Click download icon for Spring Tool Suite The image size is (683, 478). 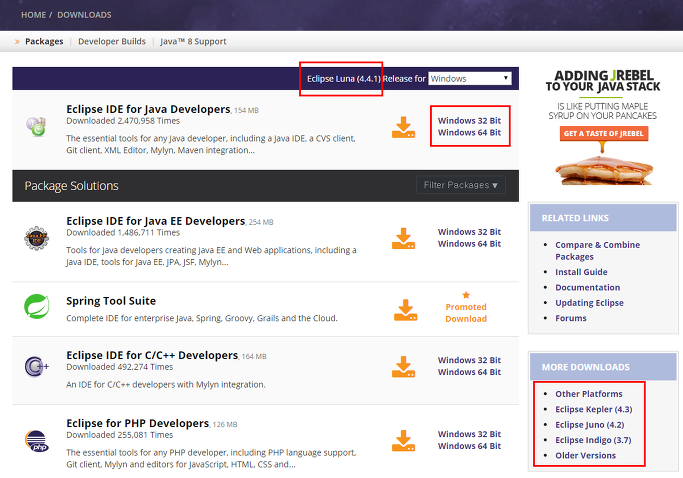406,310
